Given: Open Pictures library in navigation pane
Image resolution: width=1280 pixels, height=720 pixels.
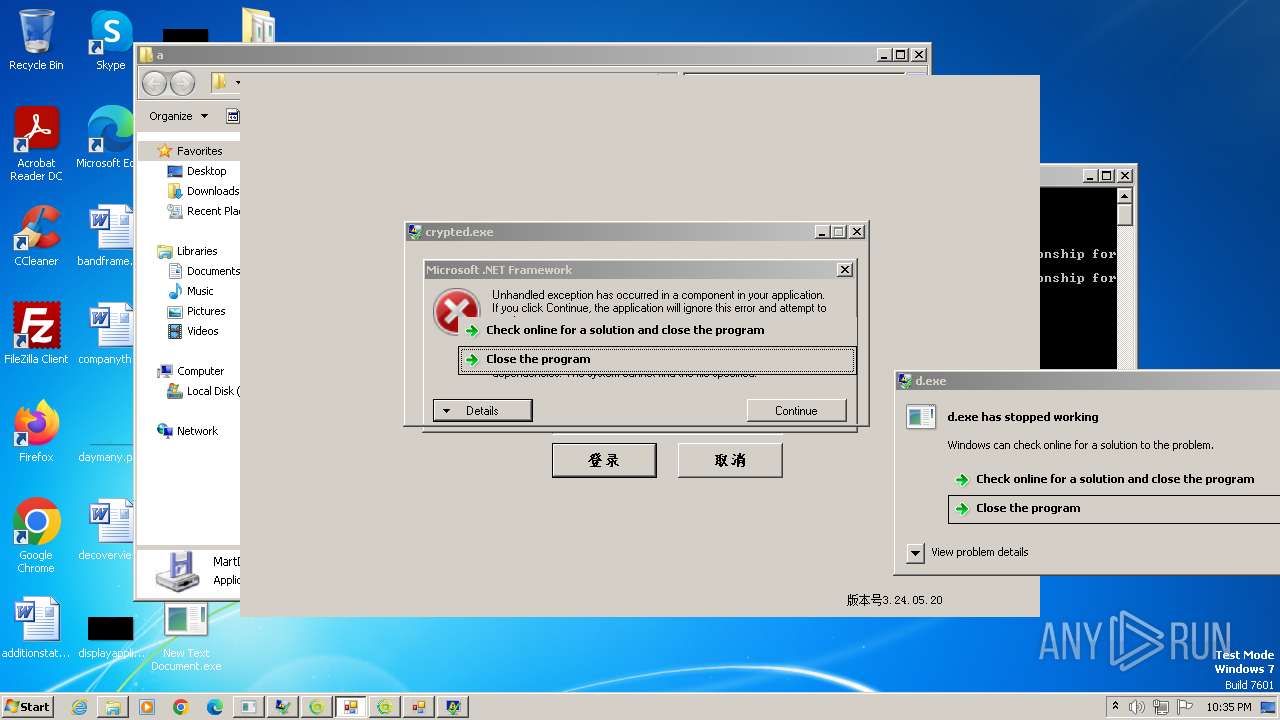Looking at the screenshot, I should pyautogui.click(x=206, y=311).
